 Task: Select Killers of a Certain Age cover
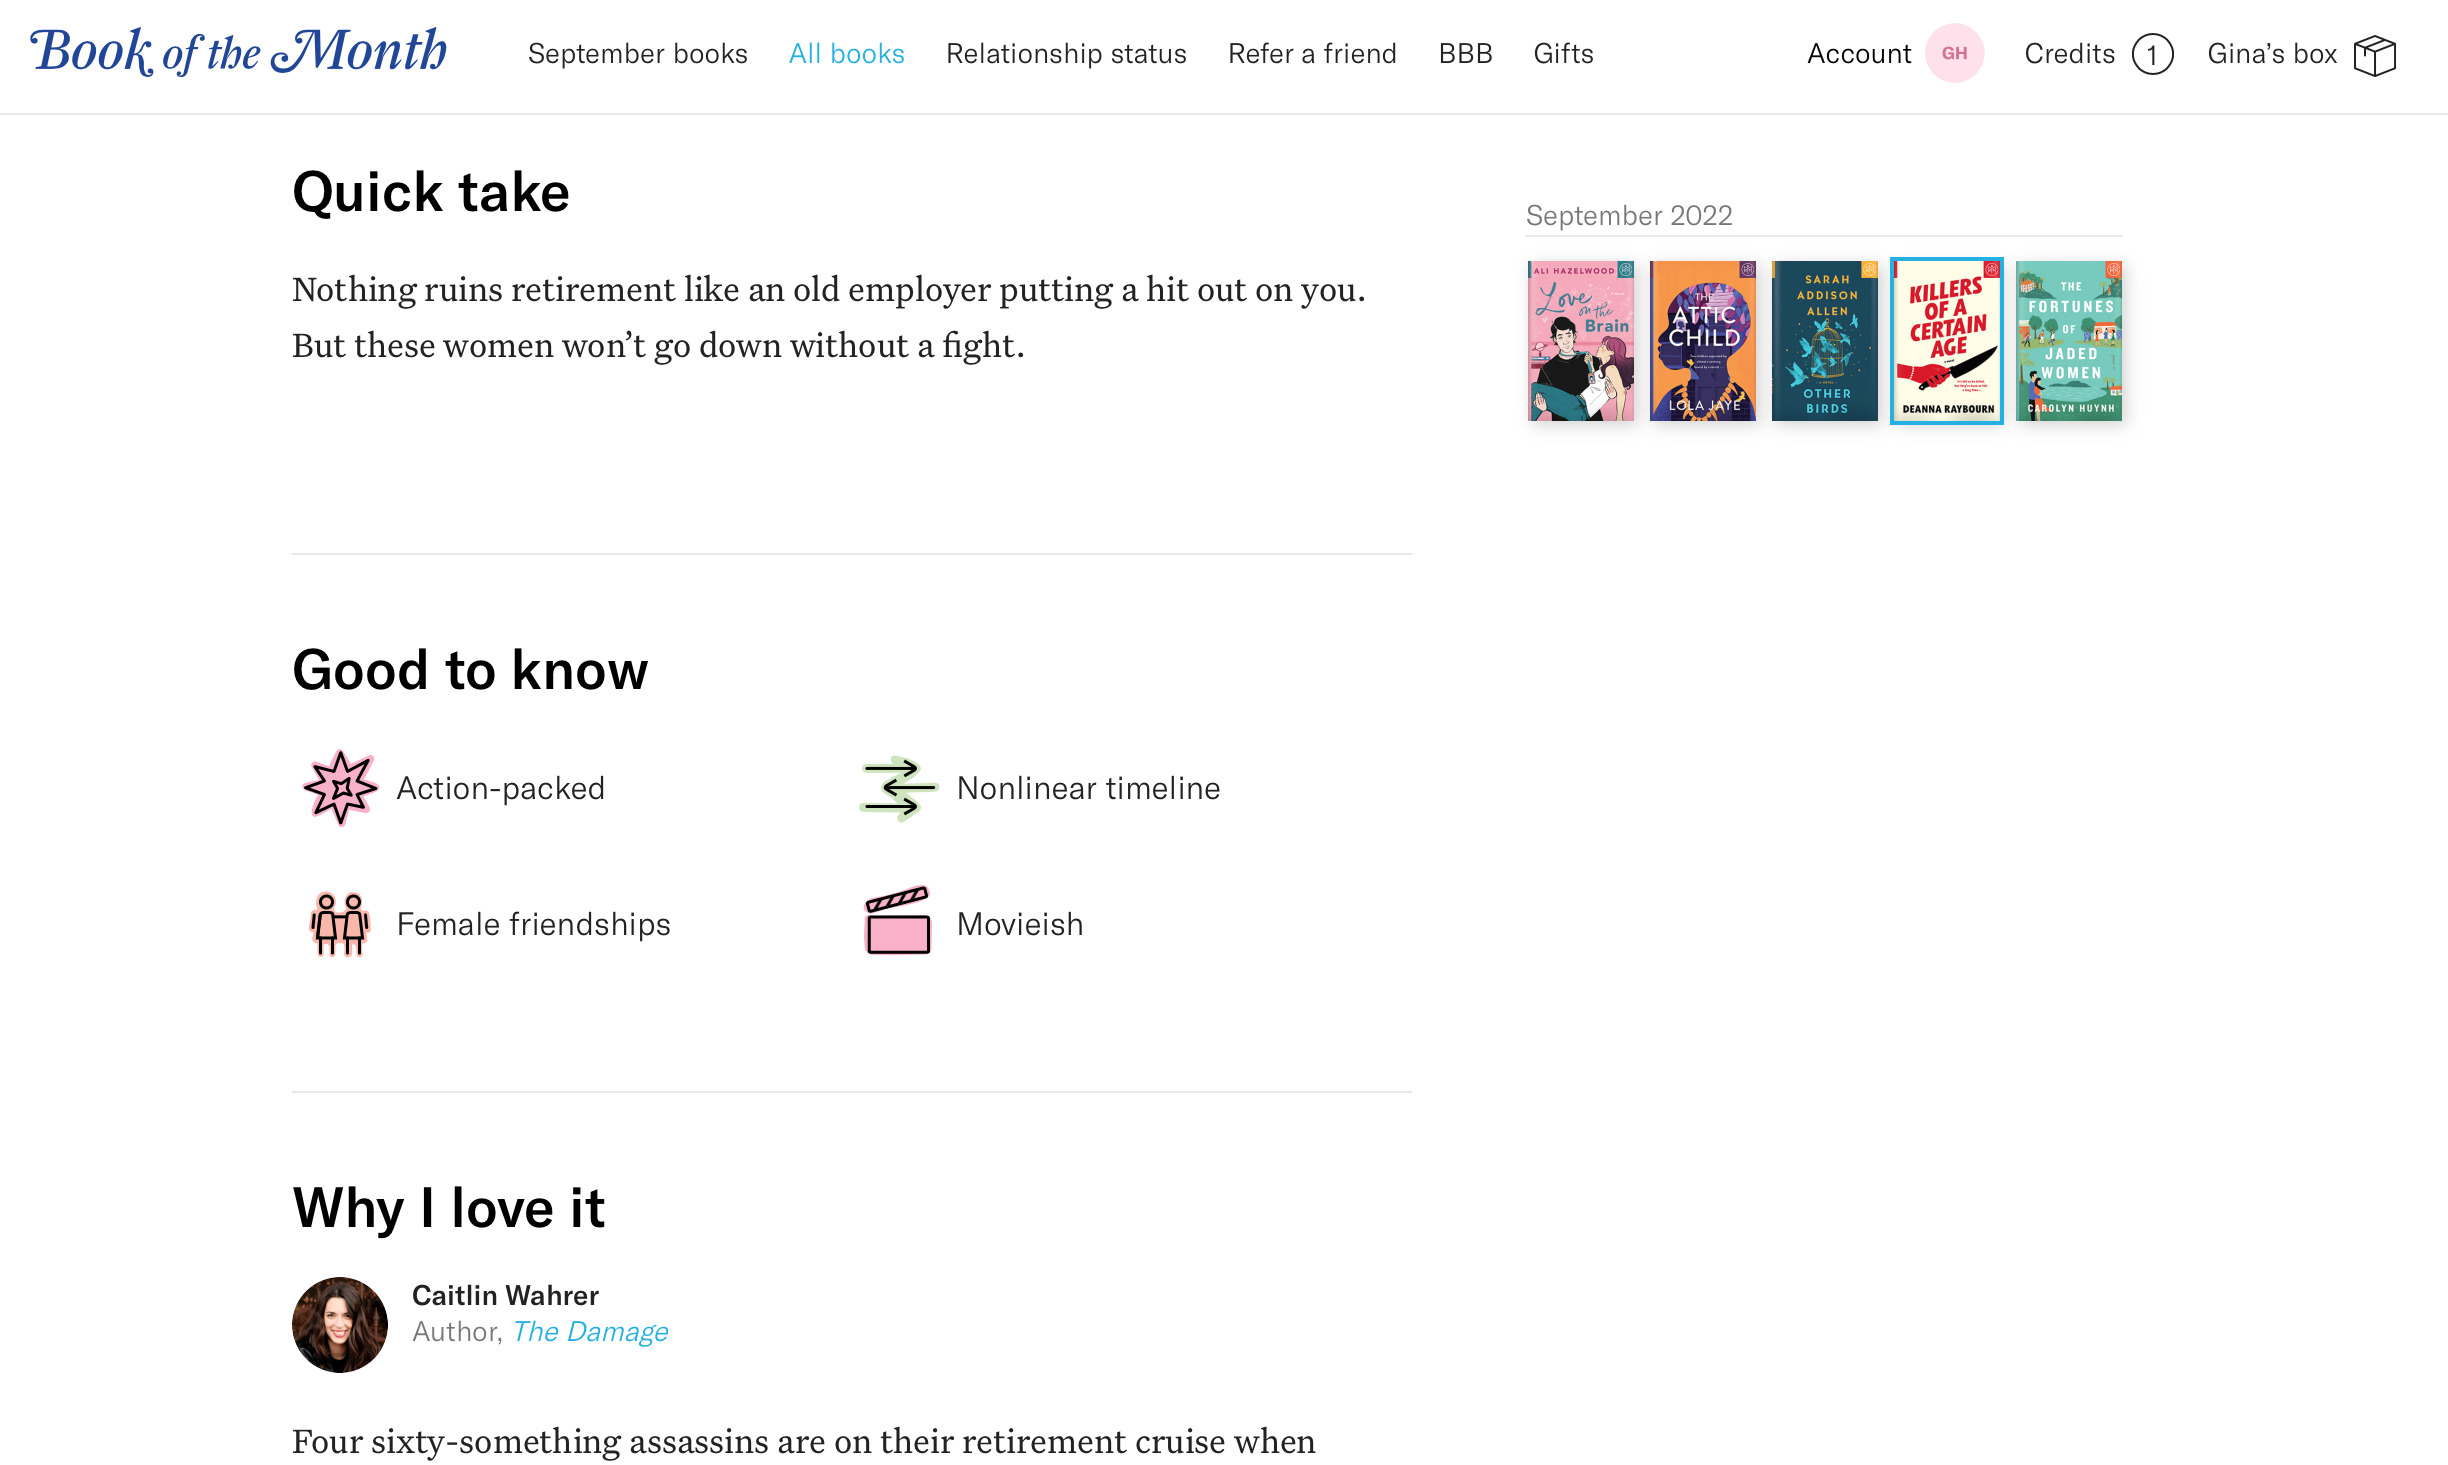pos(1947,341)
